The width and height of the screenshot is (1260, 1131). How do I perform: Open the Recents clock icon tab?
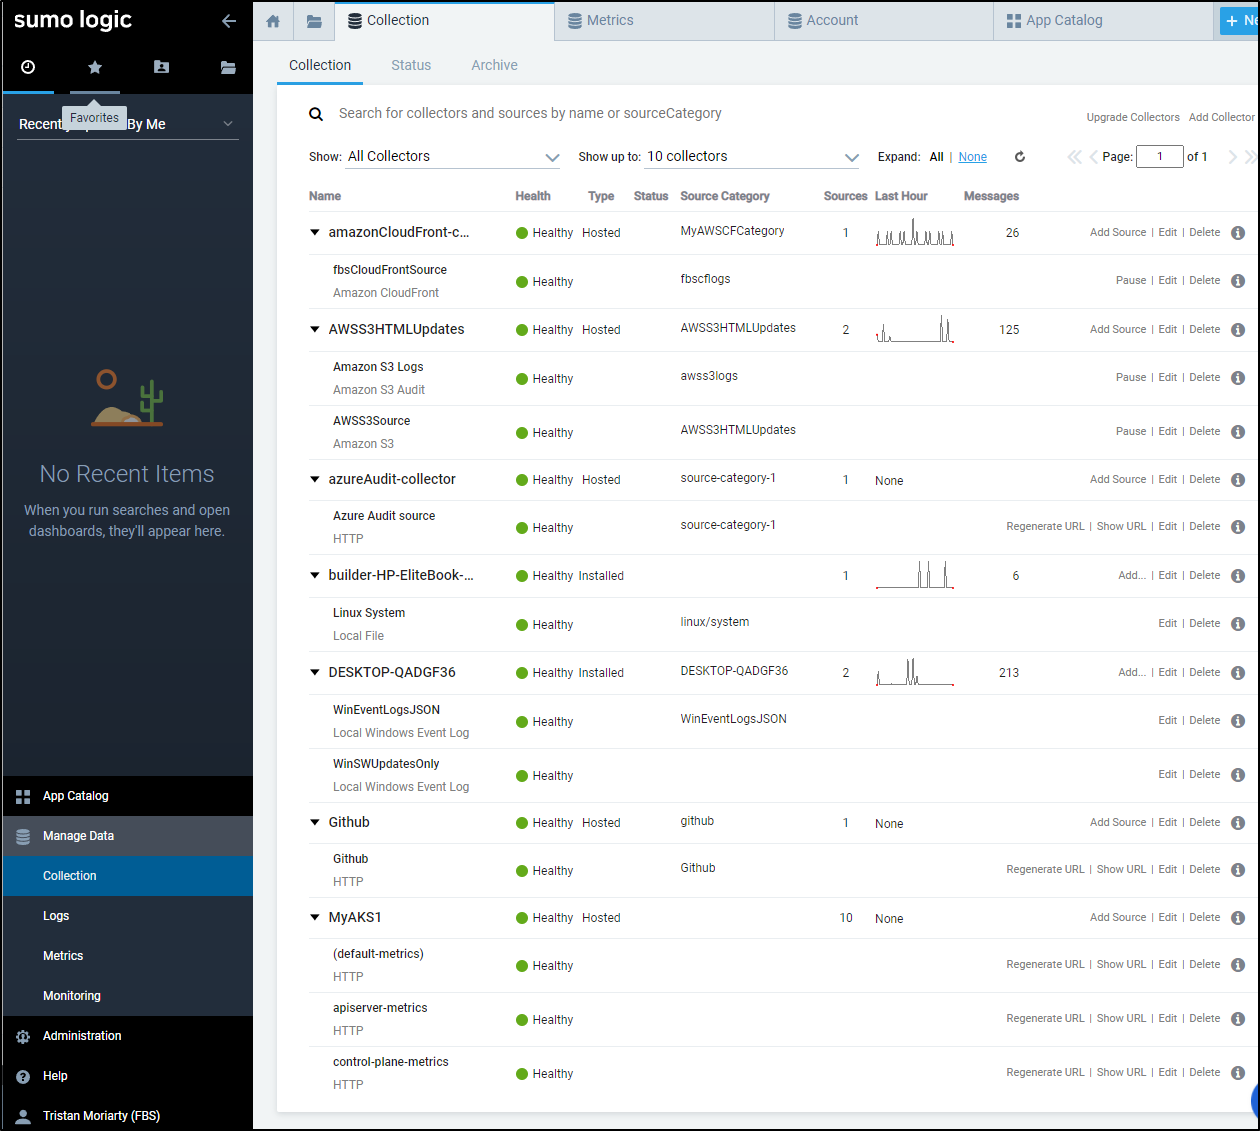[x=28, y=67]
